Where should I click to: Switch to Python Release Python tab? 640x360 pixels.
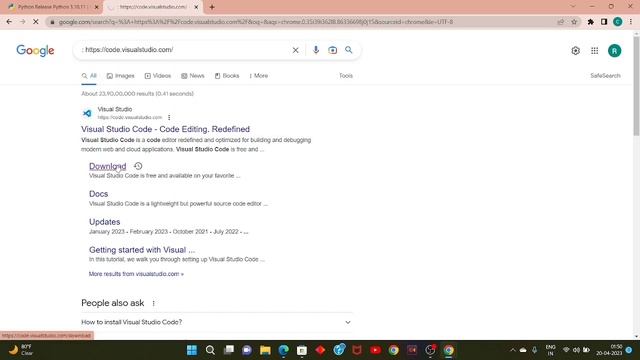click(x=53, y=7)
